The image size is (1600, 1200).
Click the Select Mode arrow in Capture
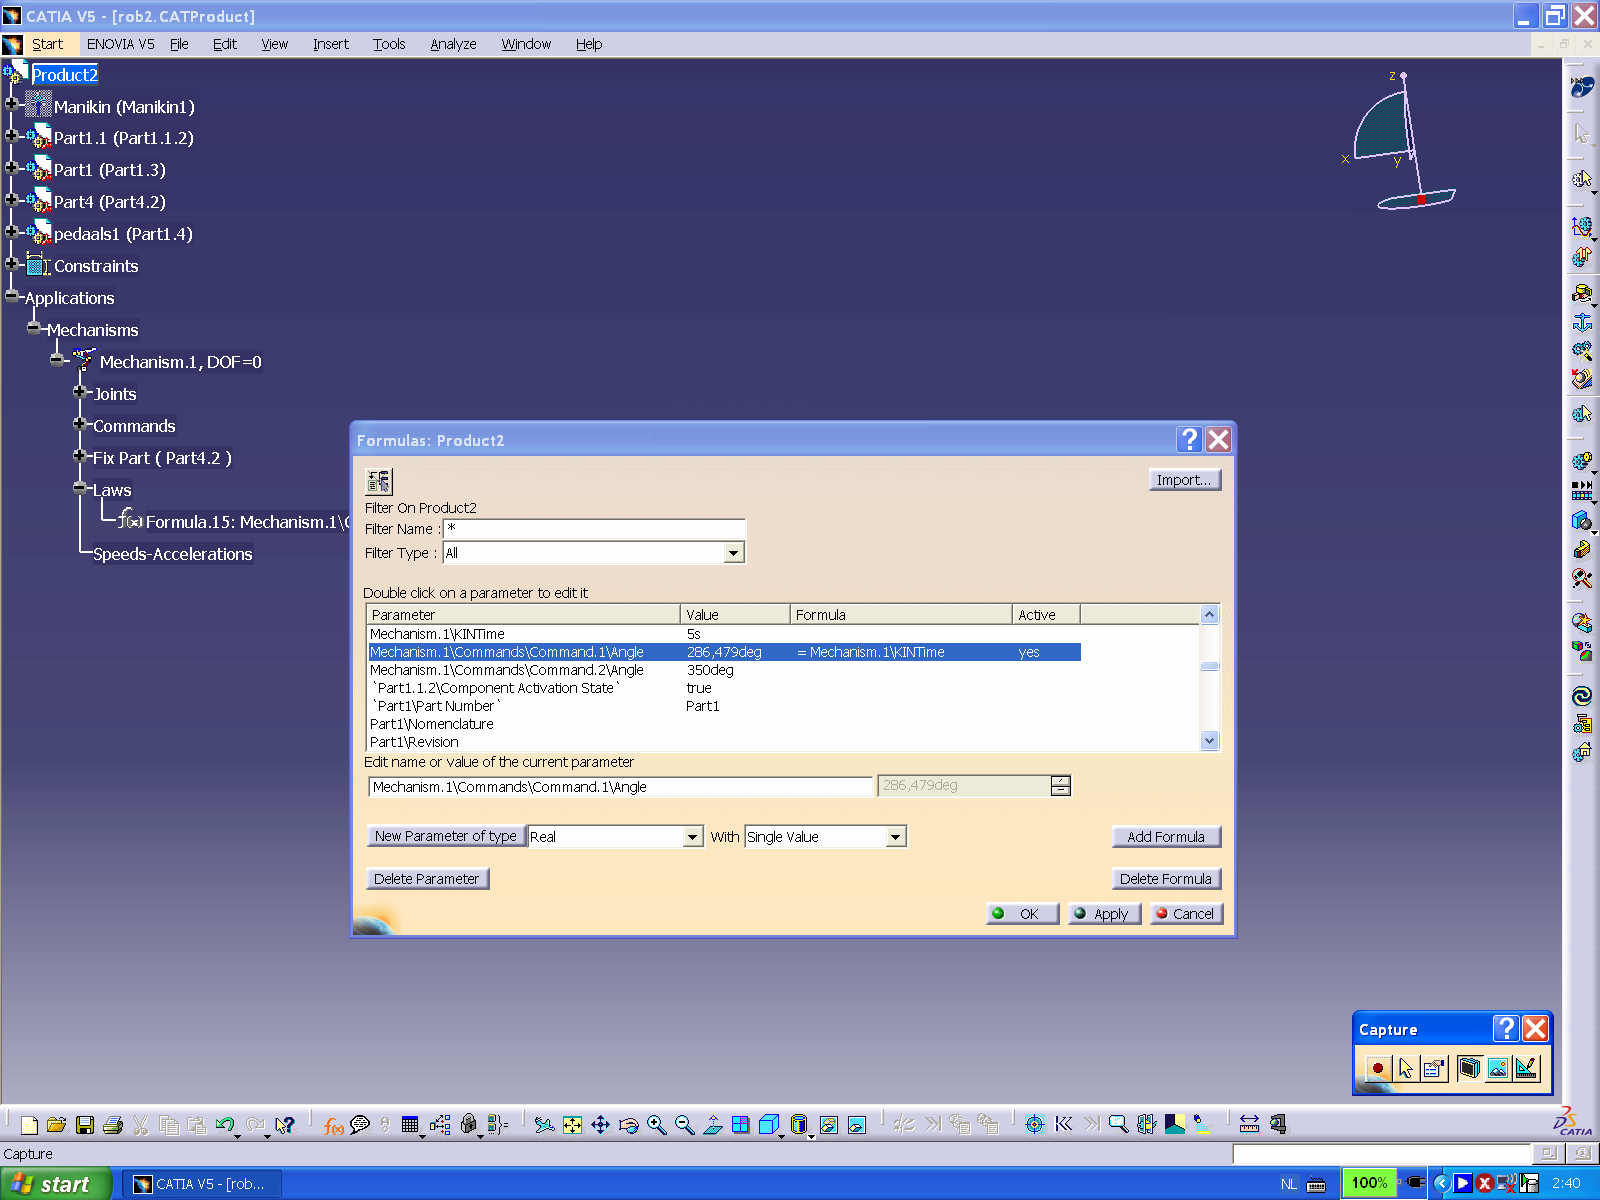point(1406,1068)
